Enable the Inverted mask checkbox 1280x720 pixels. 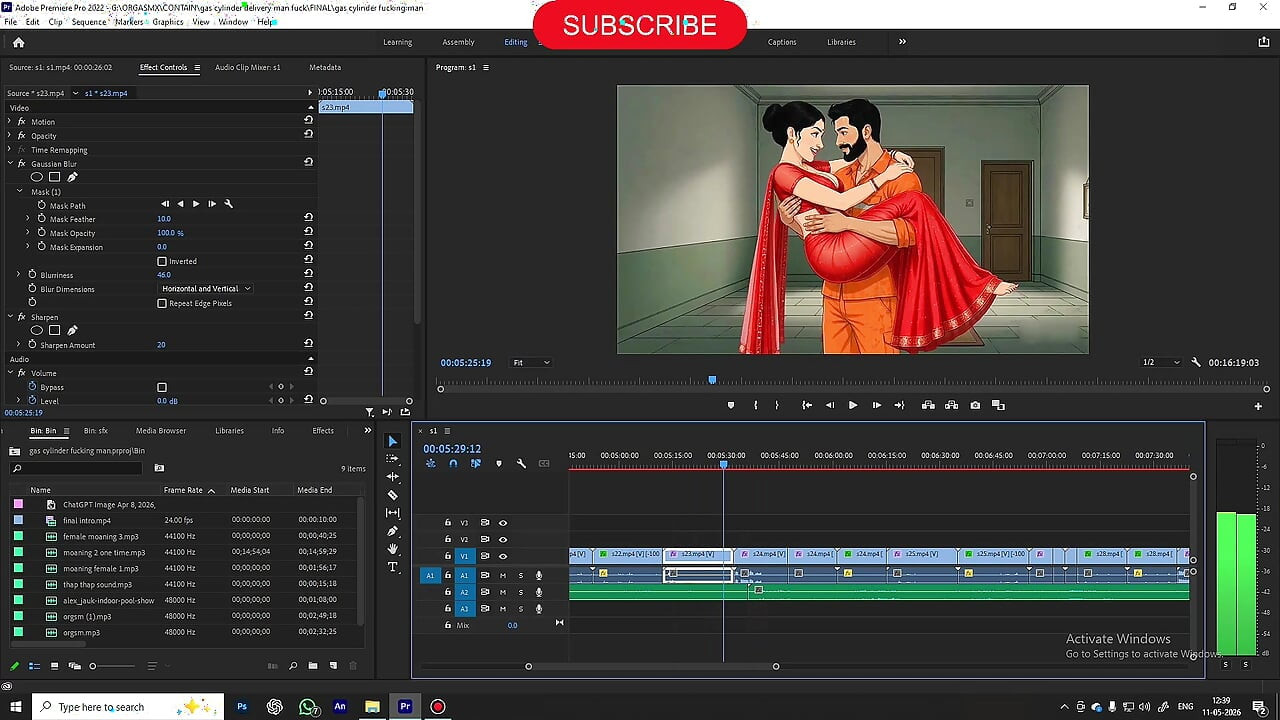click(x=162, y=261)
